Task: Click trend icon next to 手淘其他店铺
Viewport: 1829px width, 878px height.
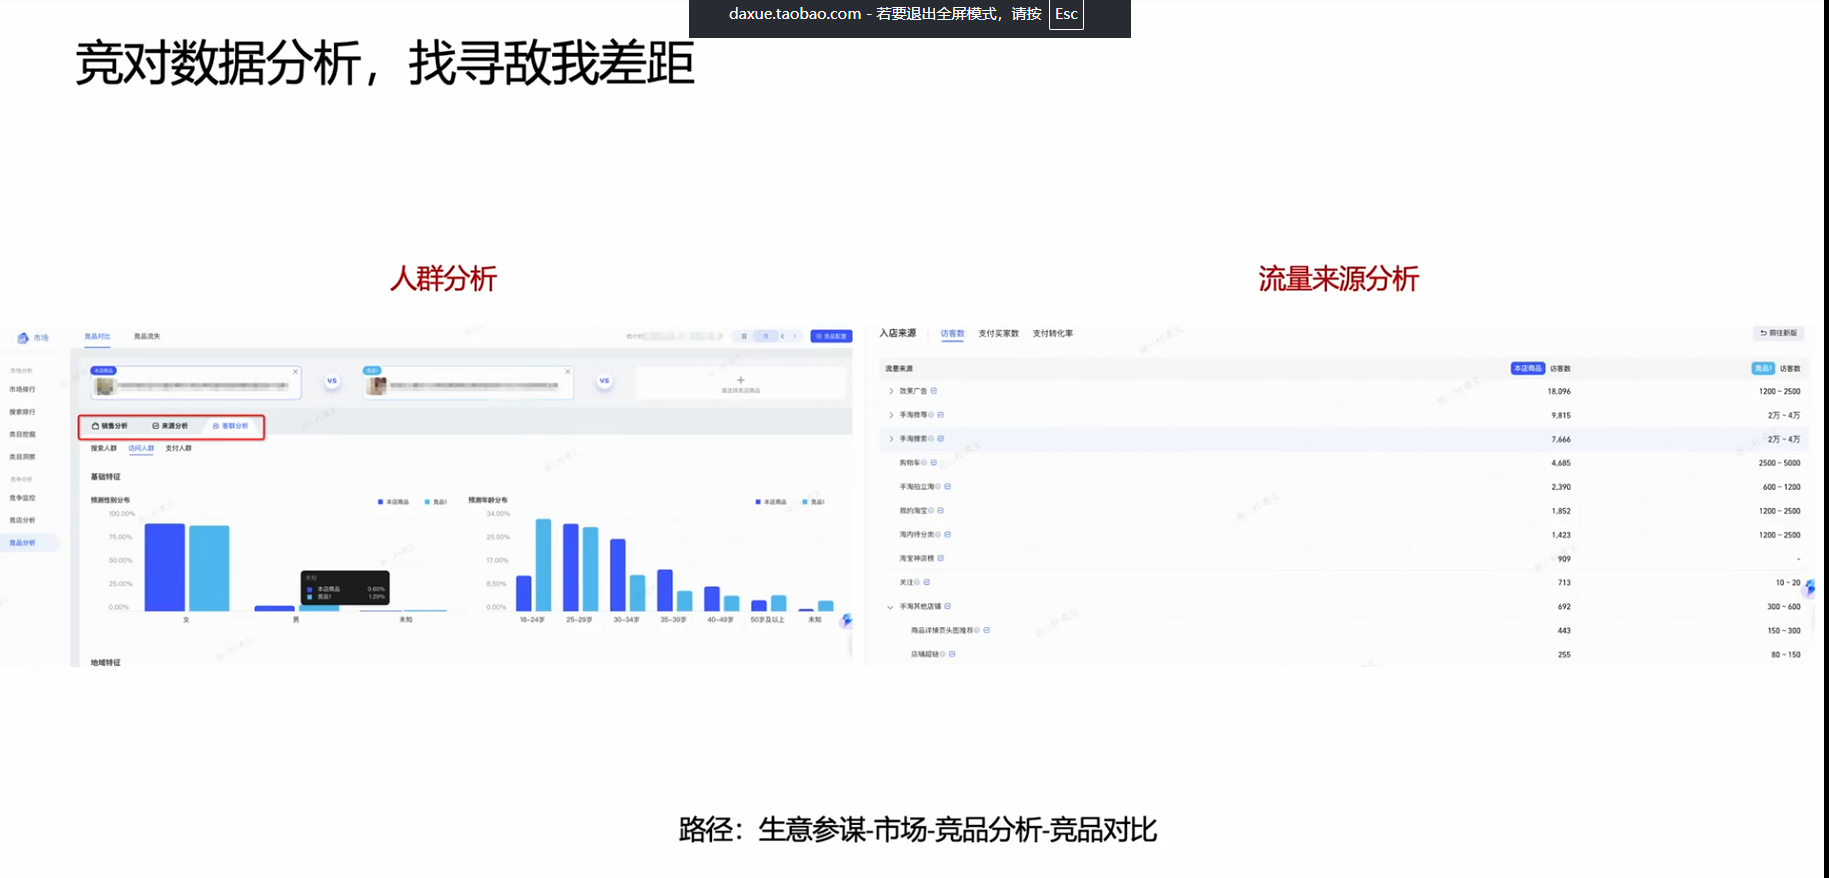Action: (948, 607)
